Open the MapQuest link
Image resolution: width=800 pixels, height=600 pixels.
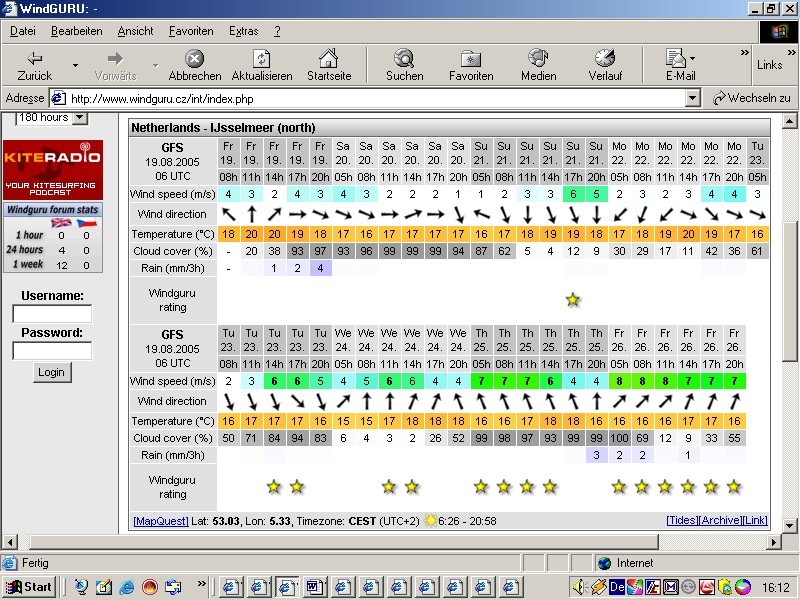pyautogui.click(x=160, y=521)
